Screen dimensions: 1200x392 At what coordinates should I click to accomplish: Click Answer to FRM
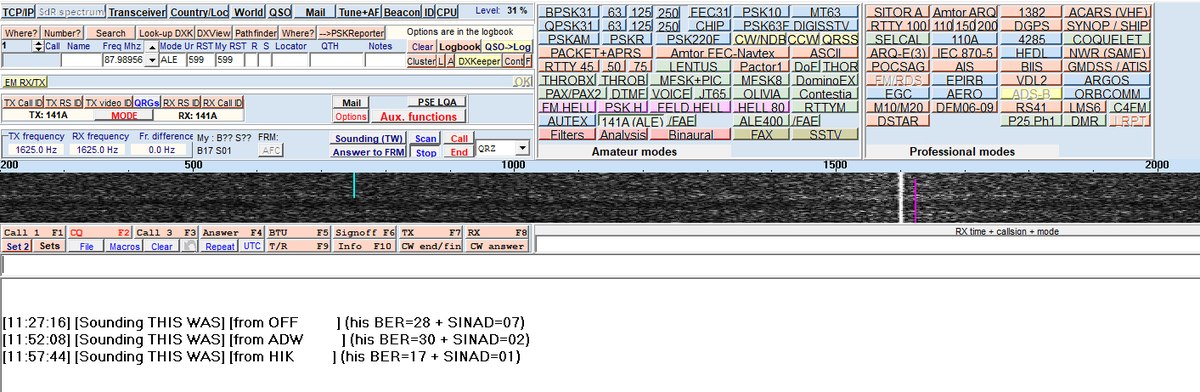368,152
